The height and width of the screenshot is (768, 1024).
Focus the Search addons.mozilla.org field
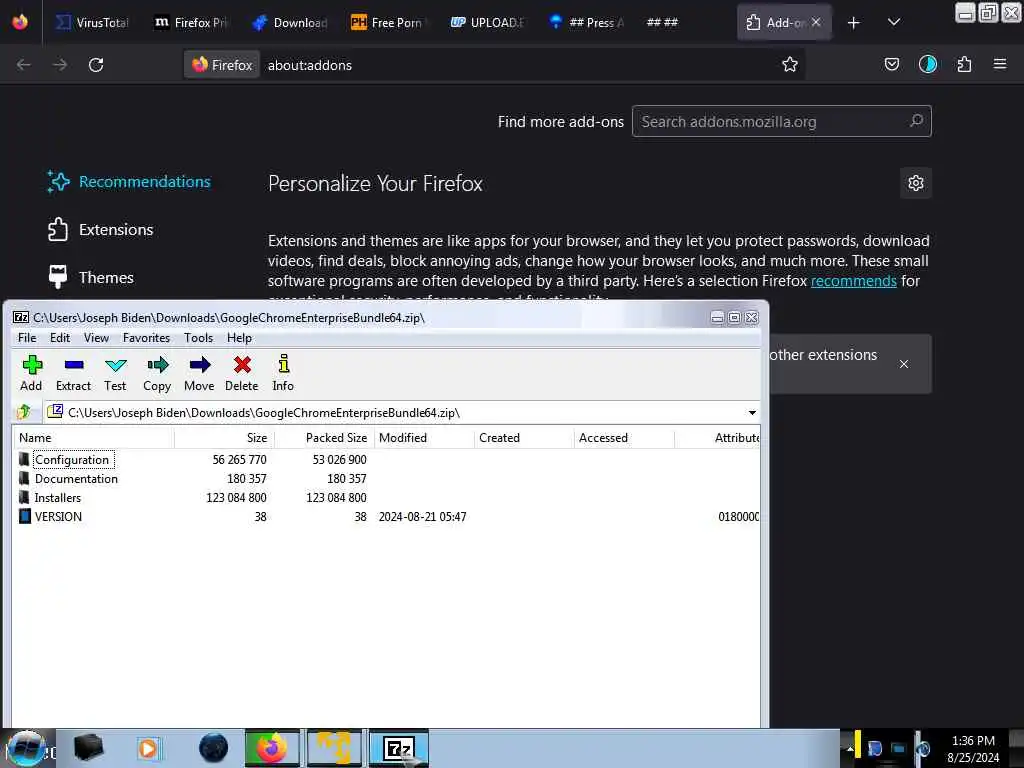click(x=781, y=121)
